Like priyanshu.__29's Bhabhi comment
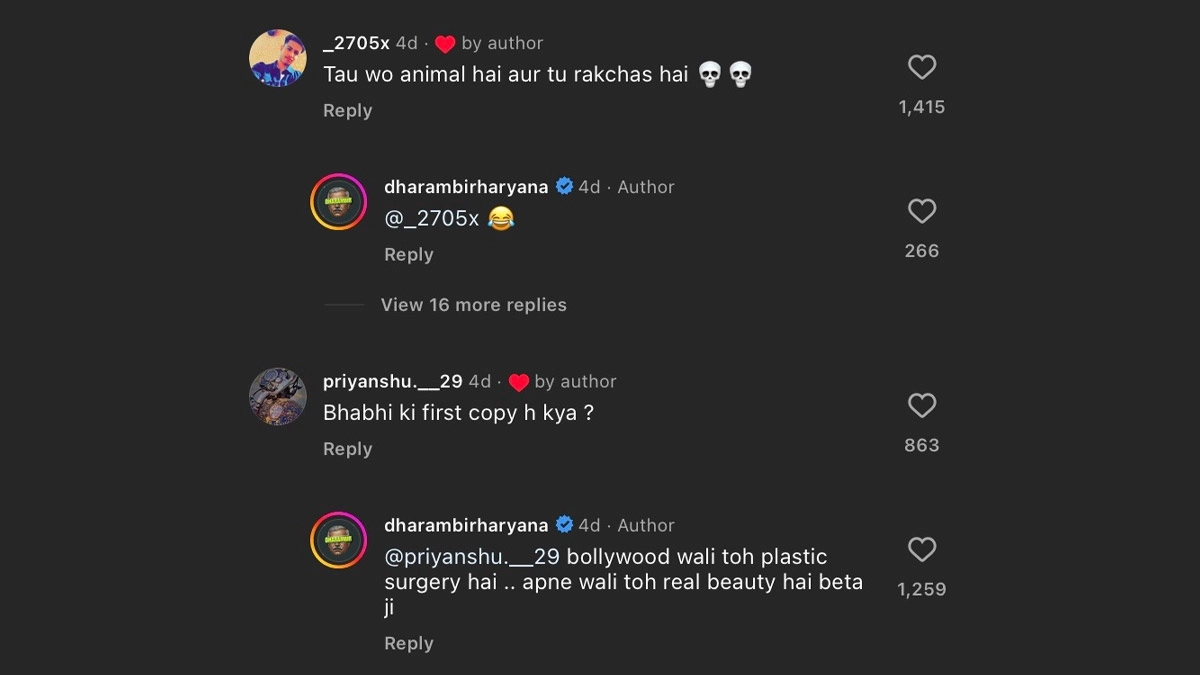The width and height of the screenshot is (1200, 675). (921, 406)
